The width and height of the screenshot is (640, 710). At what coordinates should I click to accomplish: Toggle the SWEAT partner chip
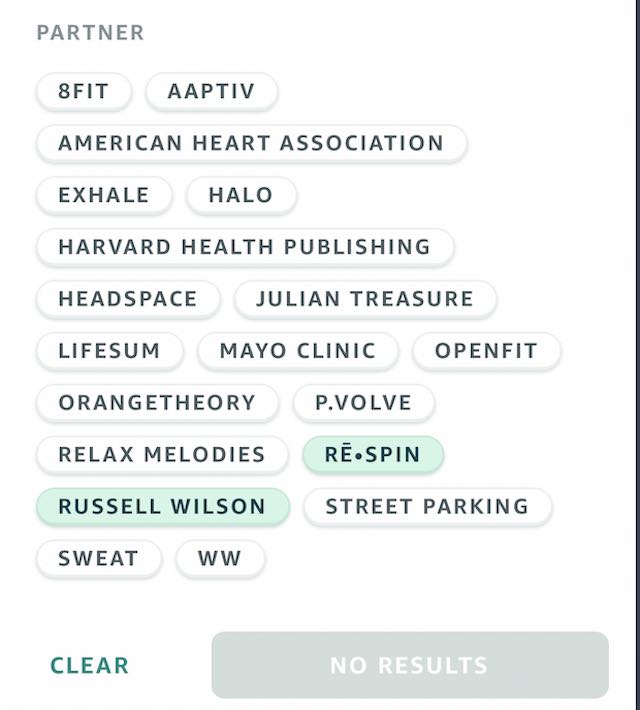(x=98, y=559)
